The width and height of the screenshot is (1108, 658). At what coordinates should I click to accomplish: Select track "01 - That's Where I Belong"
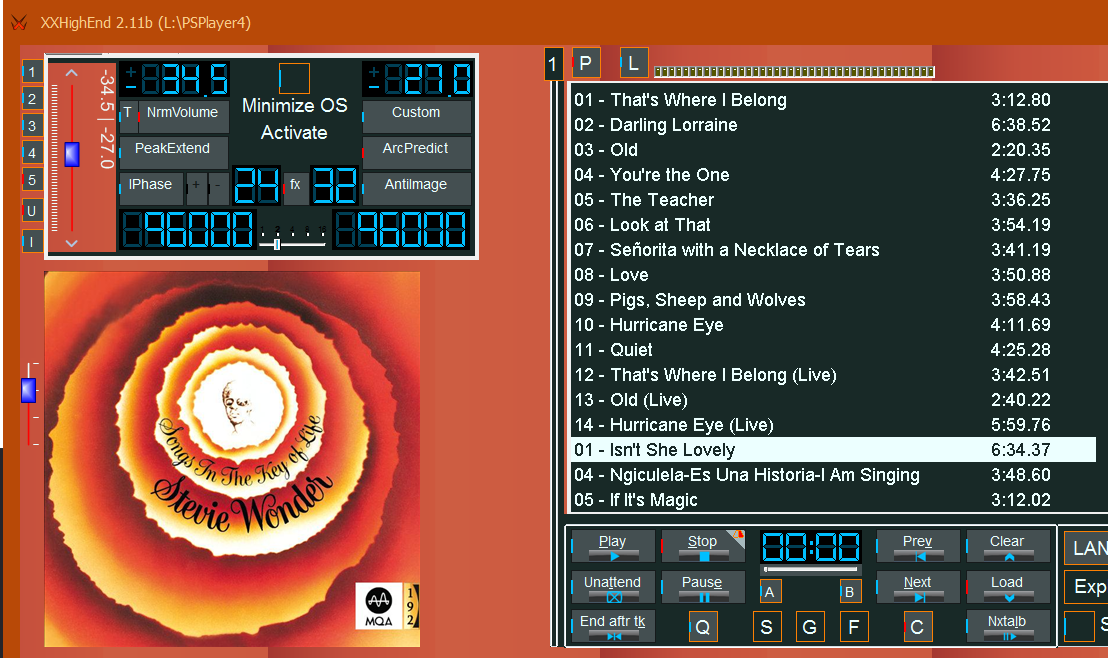(x=834, y=100)
